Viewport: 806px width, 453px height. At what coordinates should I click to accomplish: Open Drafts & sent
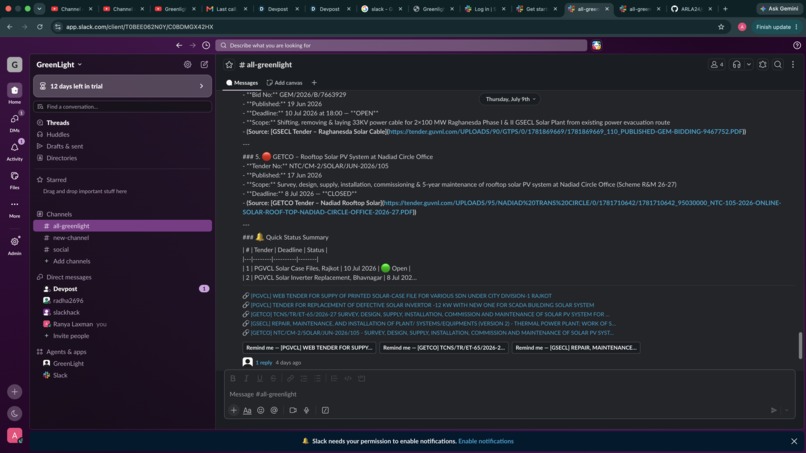[x=64, y=146]
